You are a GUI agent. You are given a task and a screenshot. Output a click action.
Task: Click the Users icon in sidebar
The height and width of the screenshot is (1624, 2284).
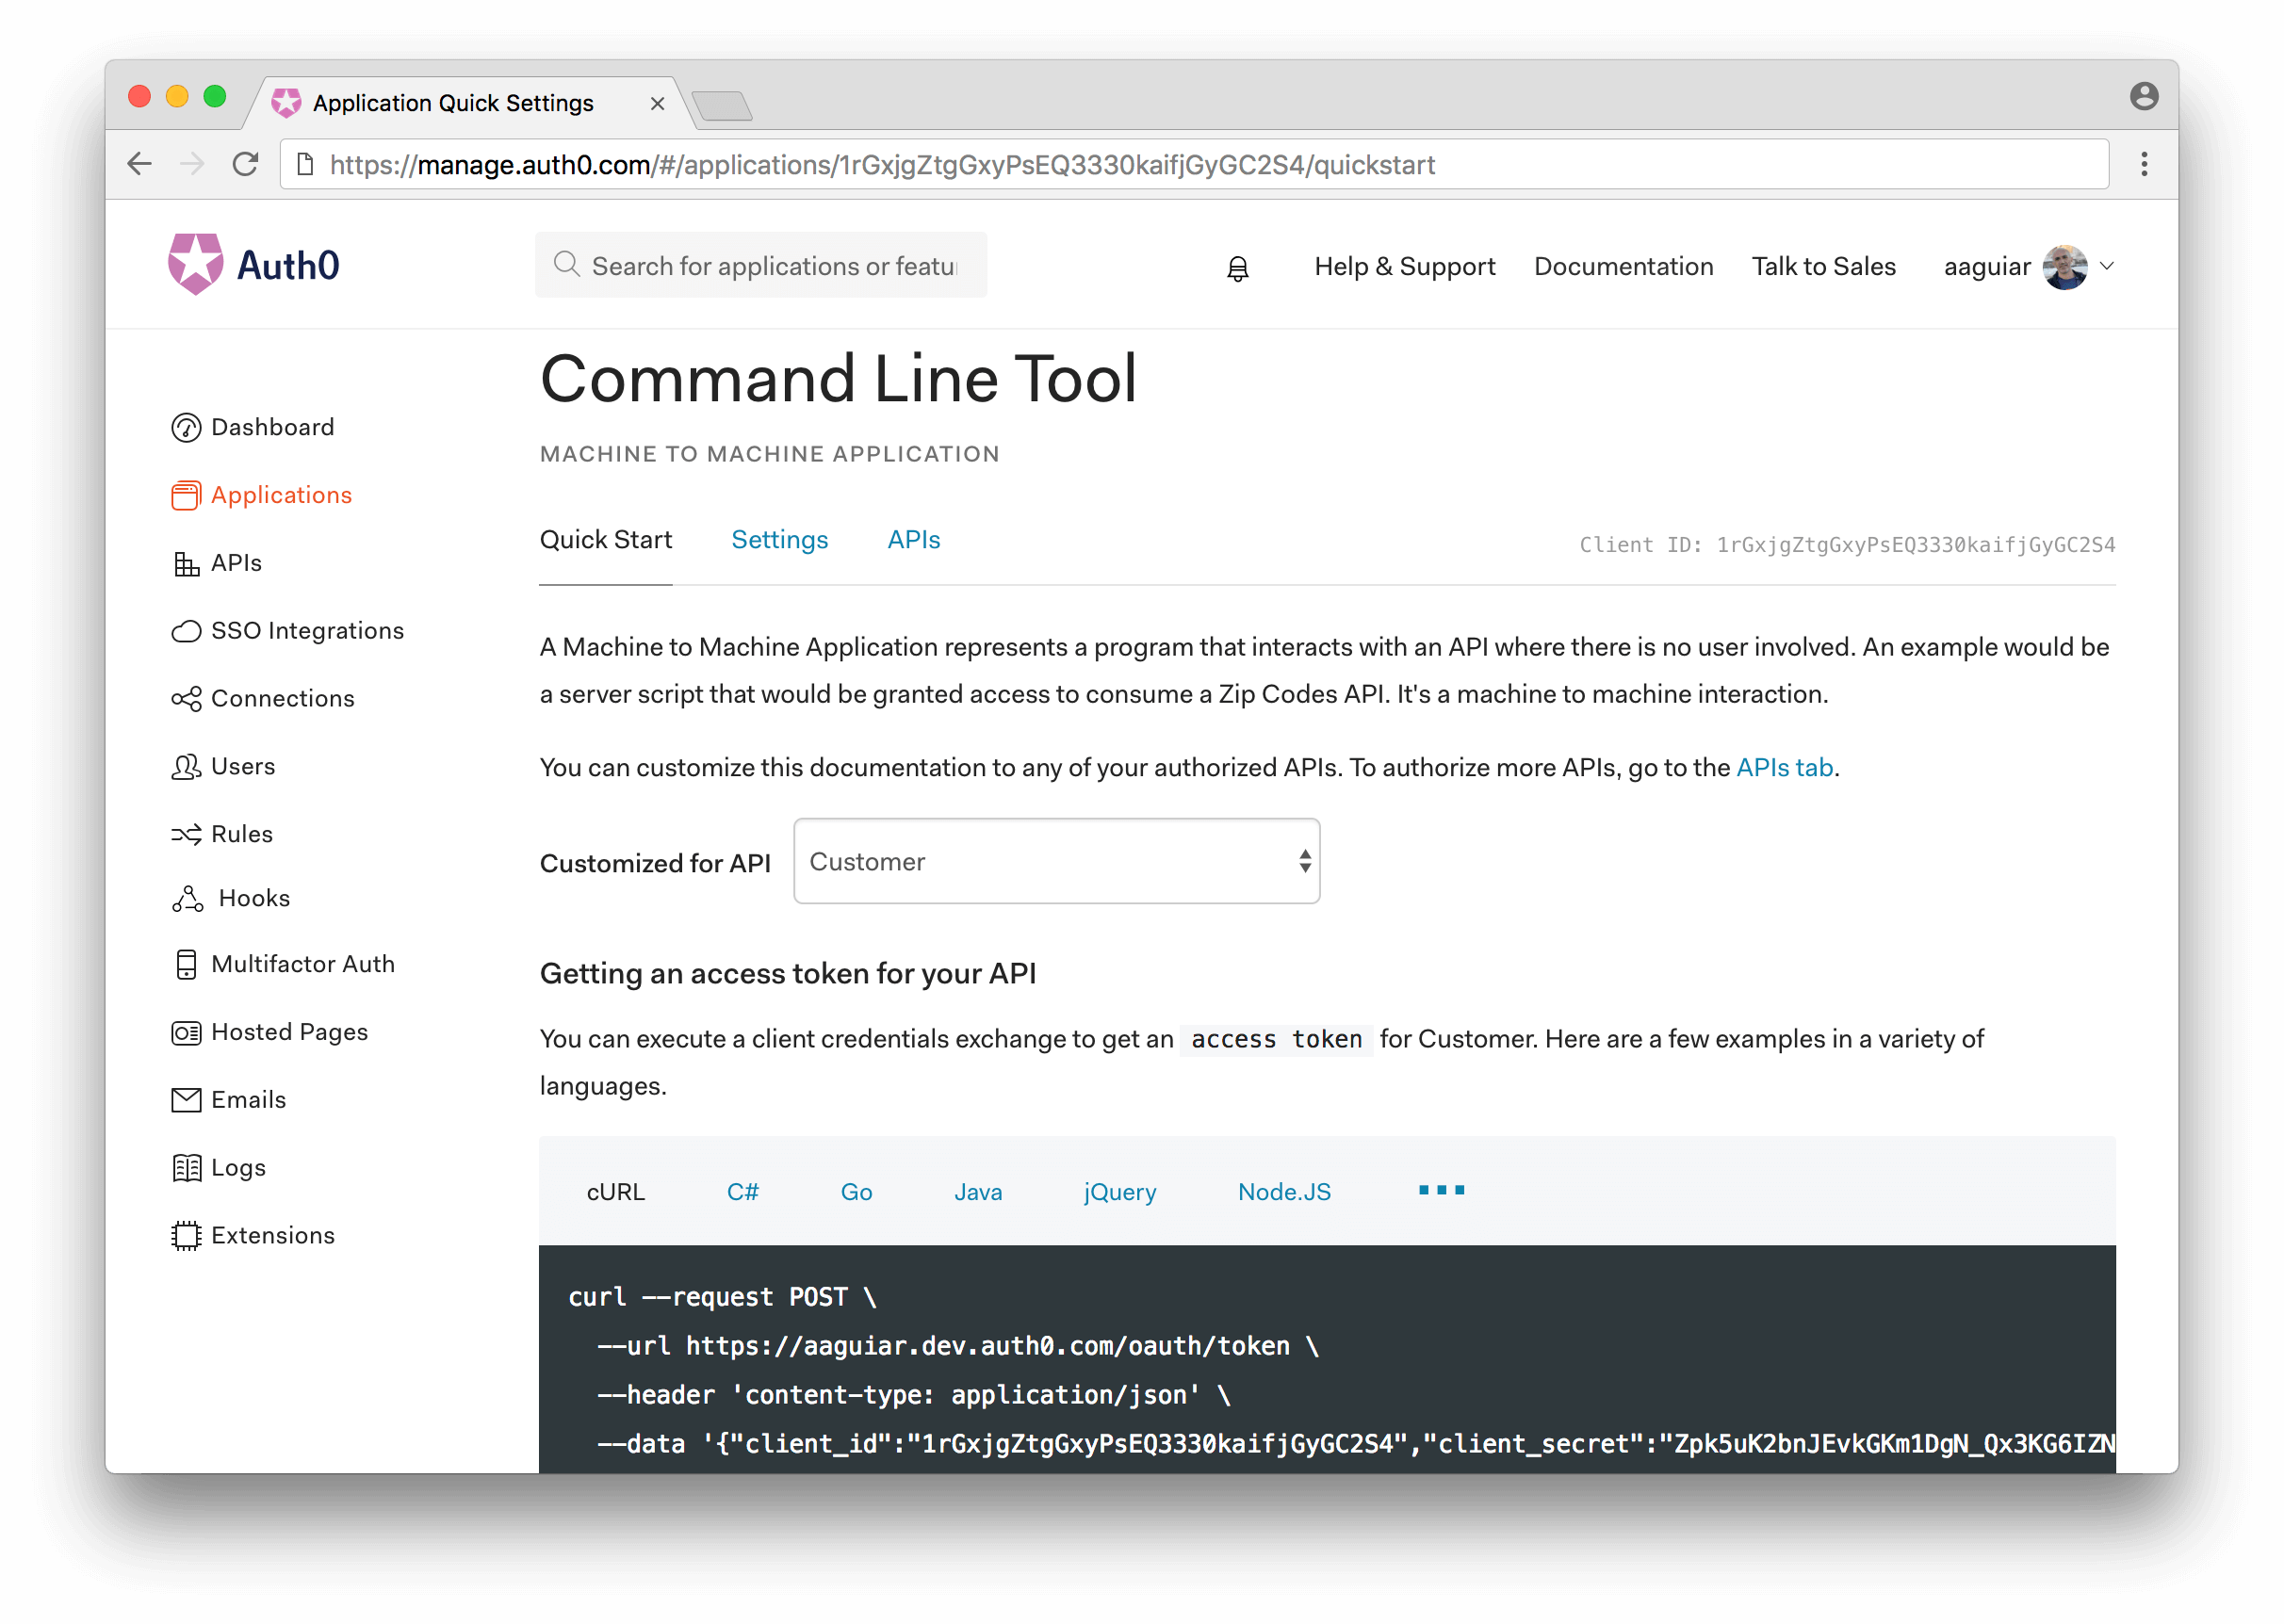tap(186, 767)
